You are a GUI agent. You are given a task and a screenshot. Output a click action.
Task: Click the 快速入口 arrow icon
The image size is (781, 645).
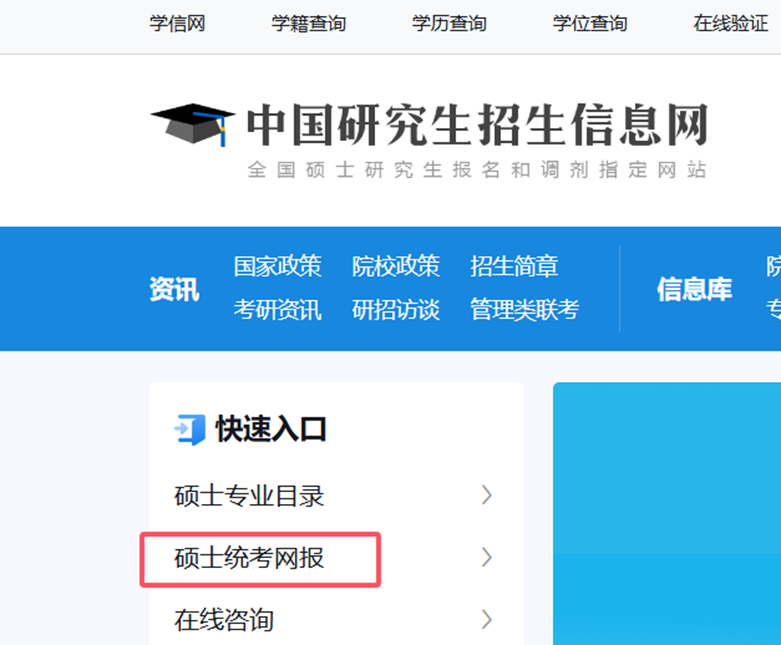(x=189, y=429)
